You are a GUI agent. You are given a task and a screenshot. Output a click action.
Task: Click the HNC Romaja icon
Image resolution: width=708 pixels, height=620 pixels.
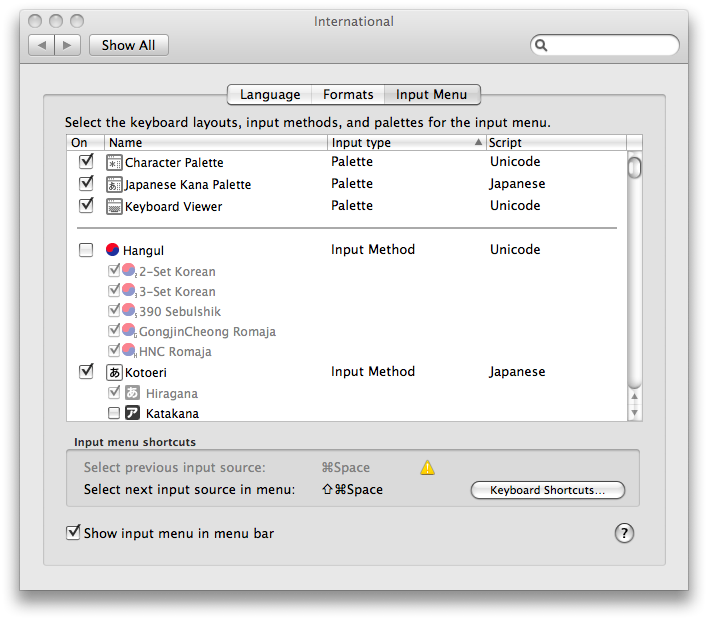click(x=129, y=350)
